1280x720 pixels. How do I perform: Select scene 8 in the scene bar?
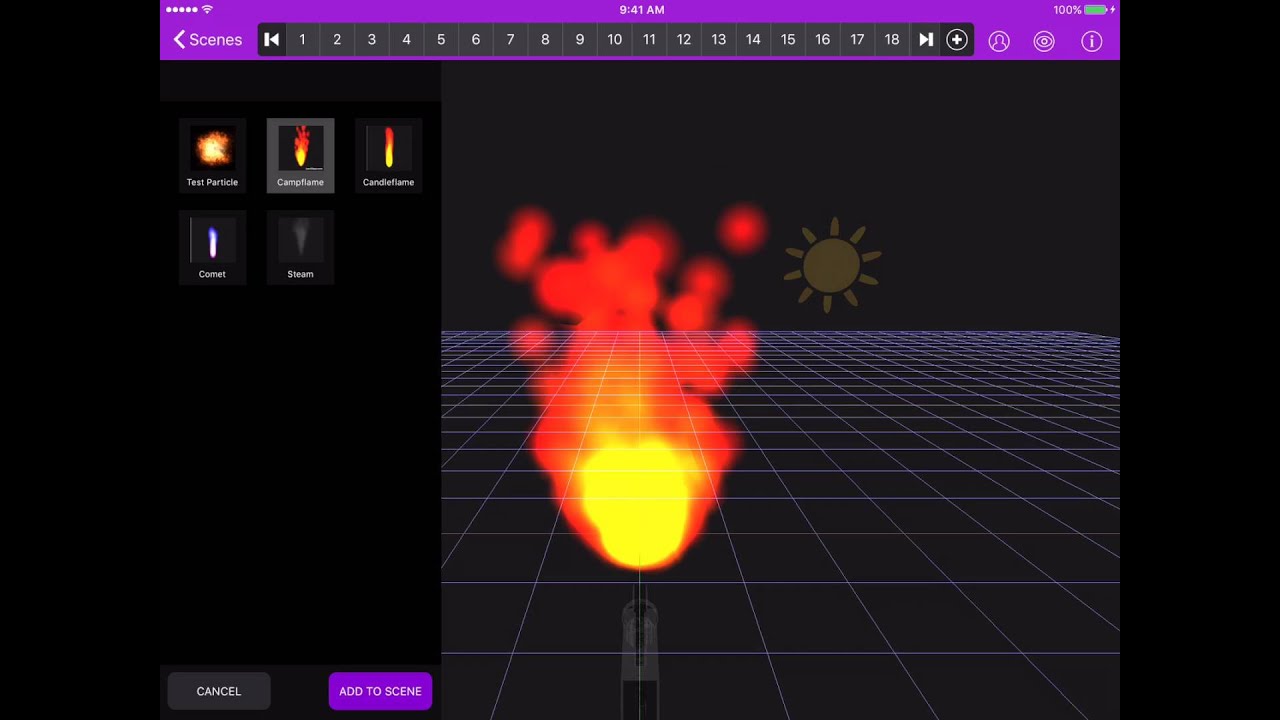[x=545, y=40]
